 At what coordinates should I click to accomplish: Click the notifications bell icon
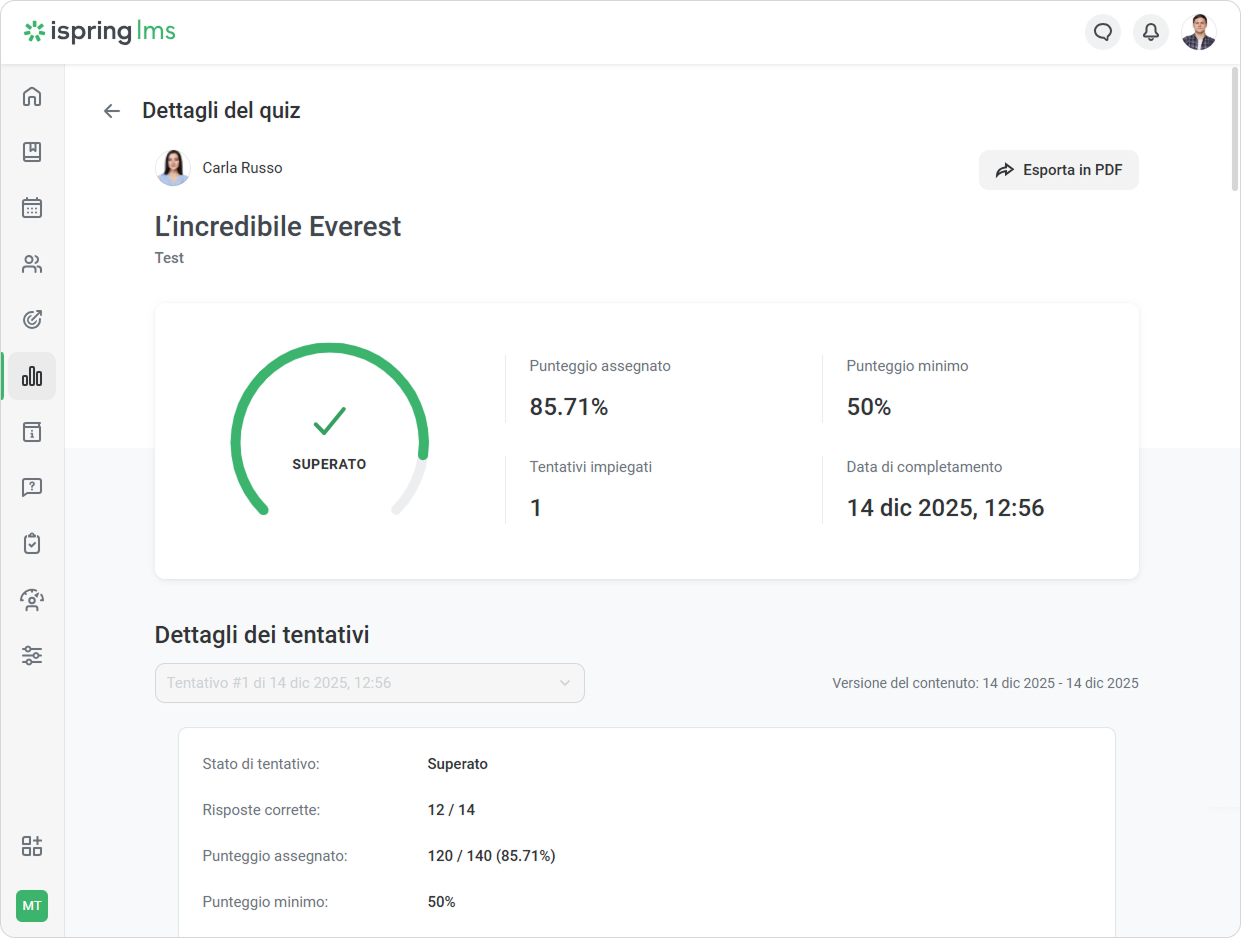click(x=1151, y=32)
